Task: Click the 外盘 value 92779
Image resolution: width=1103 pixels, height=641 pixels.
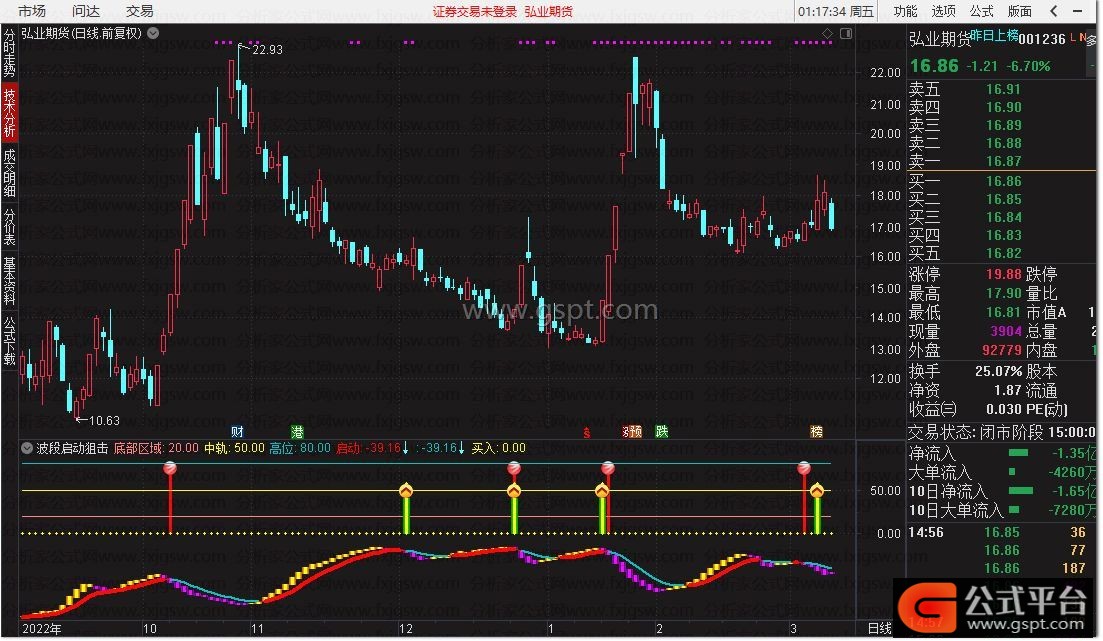Action: tap(1001, 350)
